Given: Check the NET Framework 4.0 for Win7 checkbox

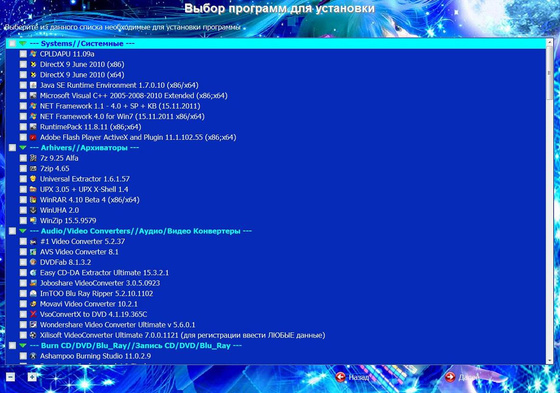Looking at the screenshot, I should pos(23,116).
